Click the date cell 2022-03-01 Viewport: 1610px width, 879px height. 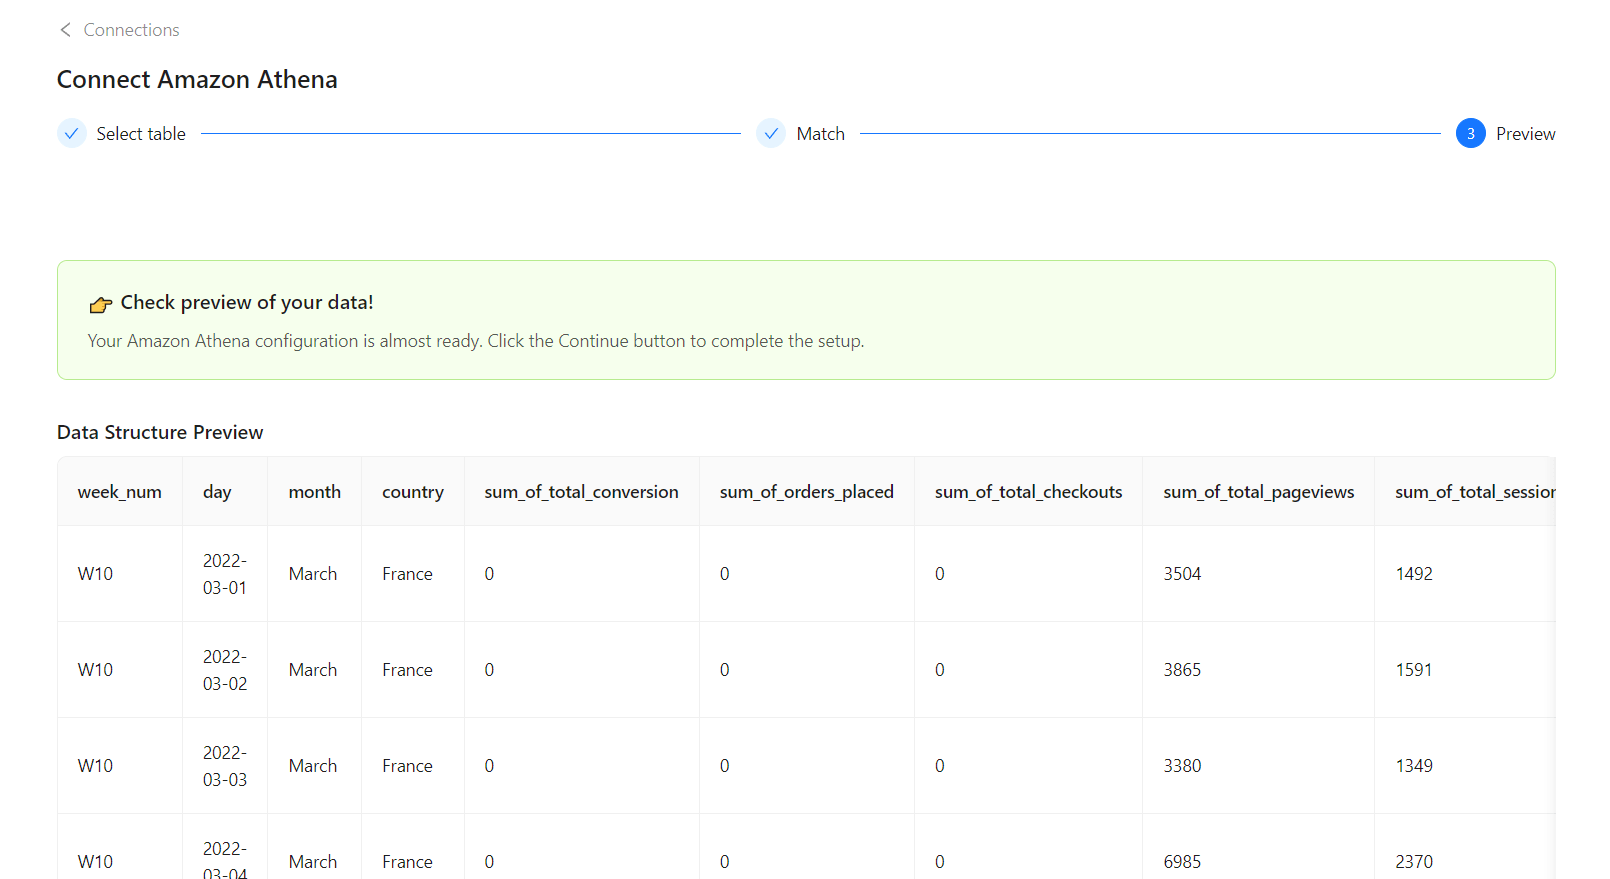pyautogui.click(x=225, y=574)
